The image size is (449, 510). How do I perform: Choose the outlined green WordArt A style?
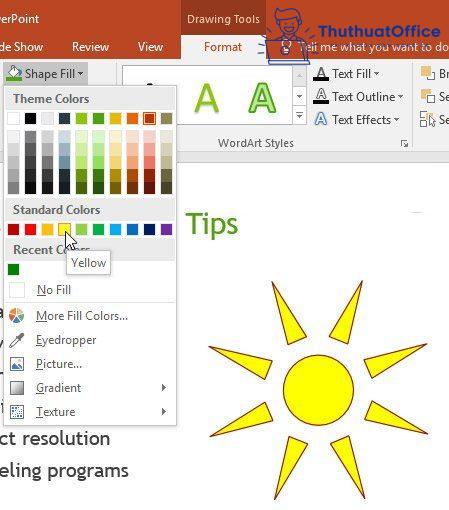tap(262, 98)
